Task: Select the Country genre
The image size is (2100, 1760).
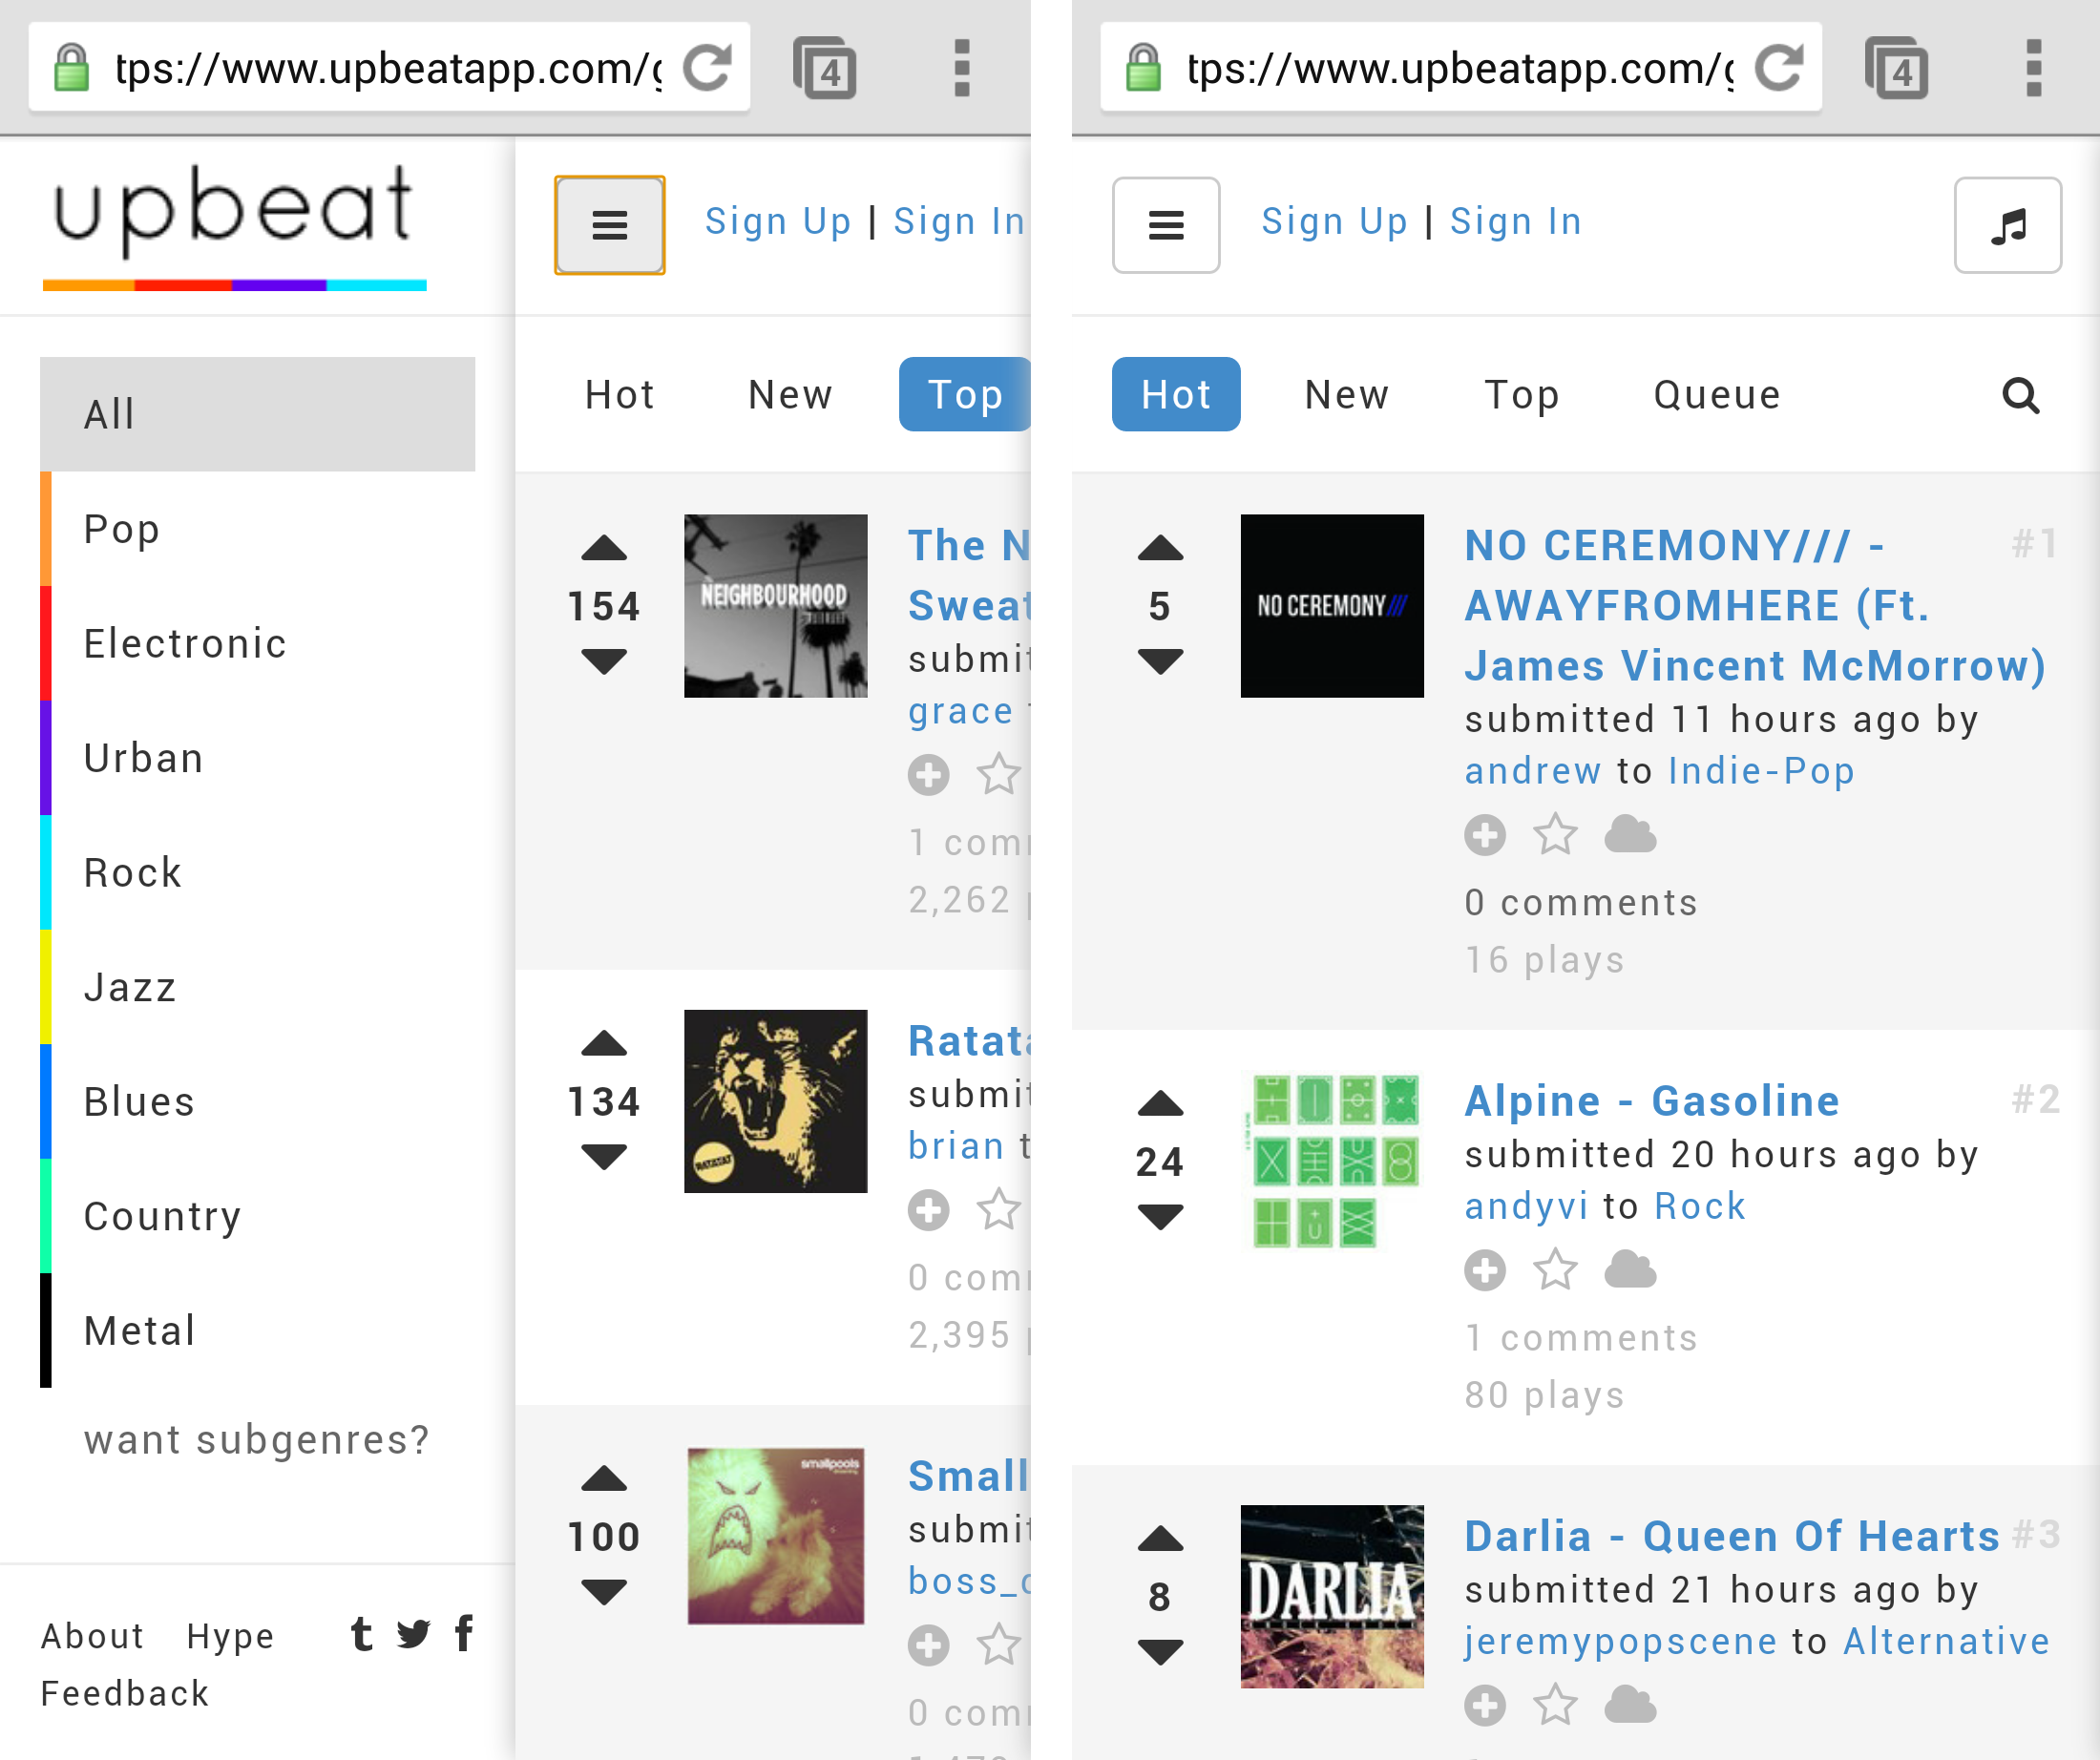Action: 257,1216
